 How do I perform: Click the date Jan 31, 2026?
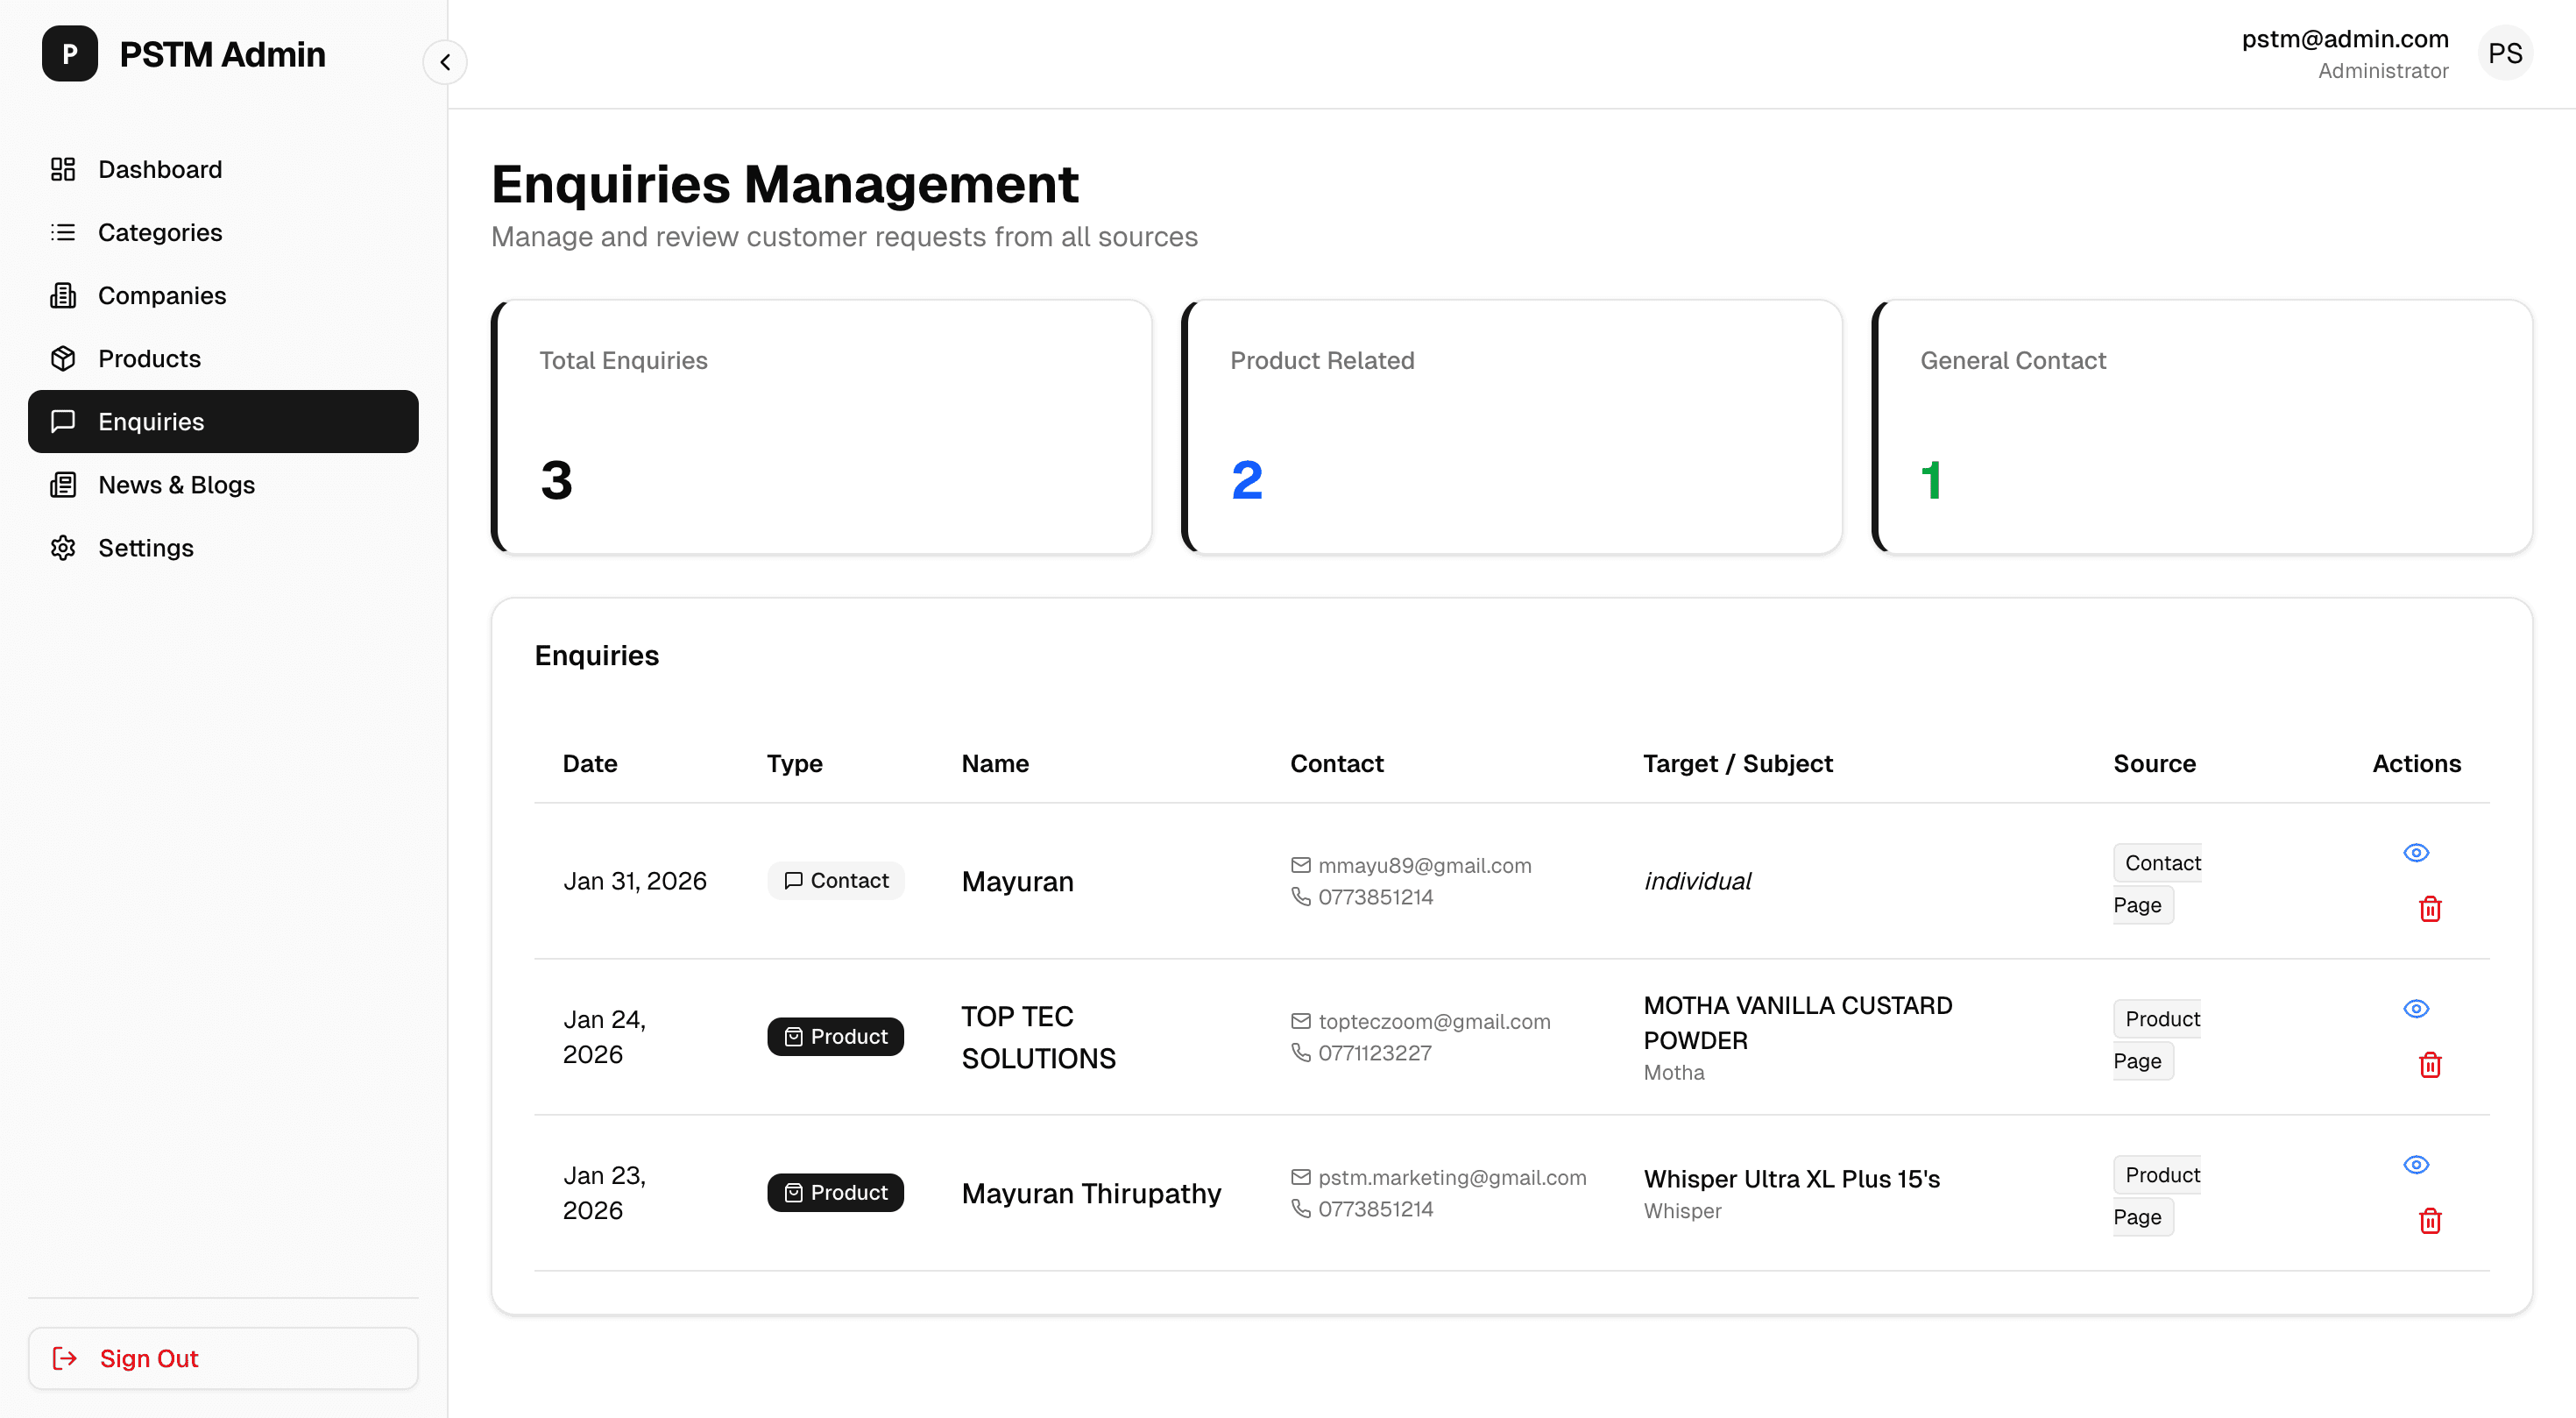click(634, 880)
